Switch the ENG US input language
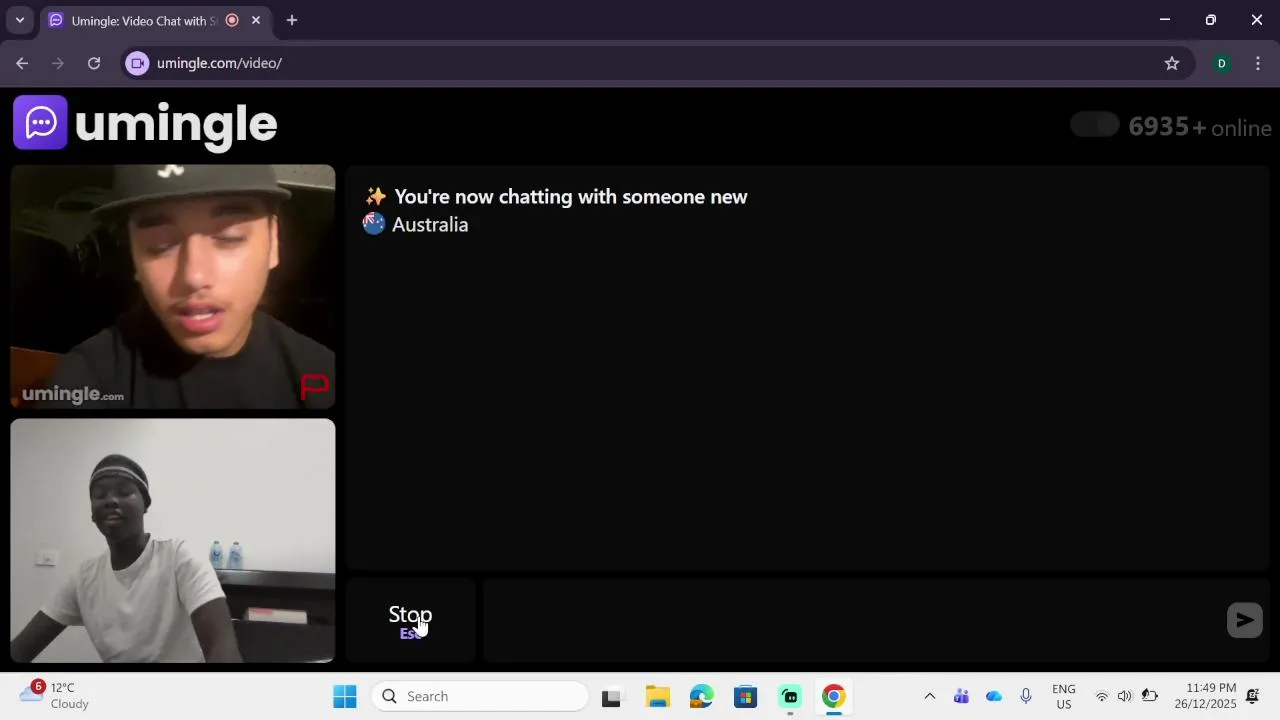The image size is (1280, 720). point(1064,696)
